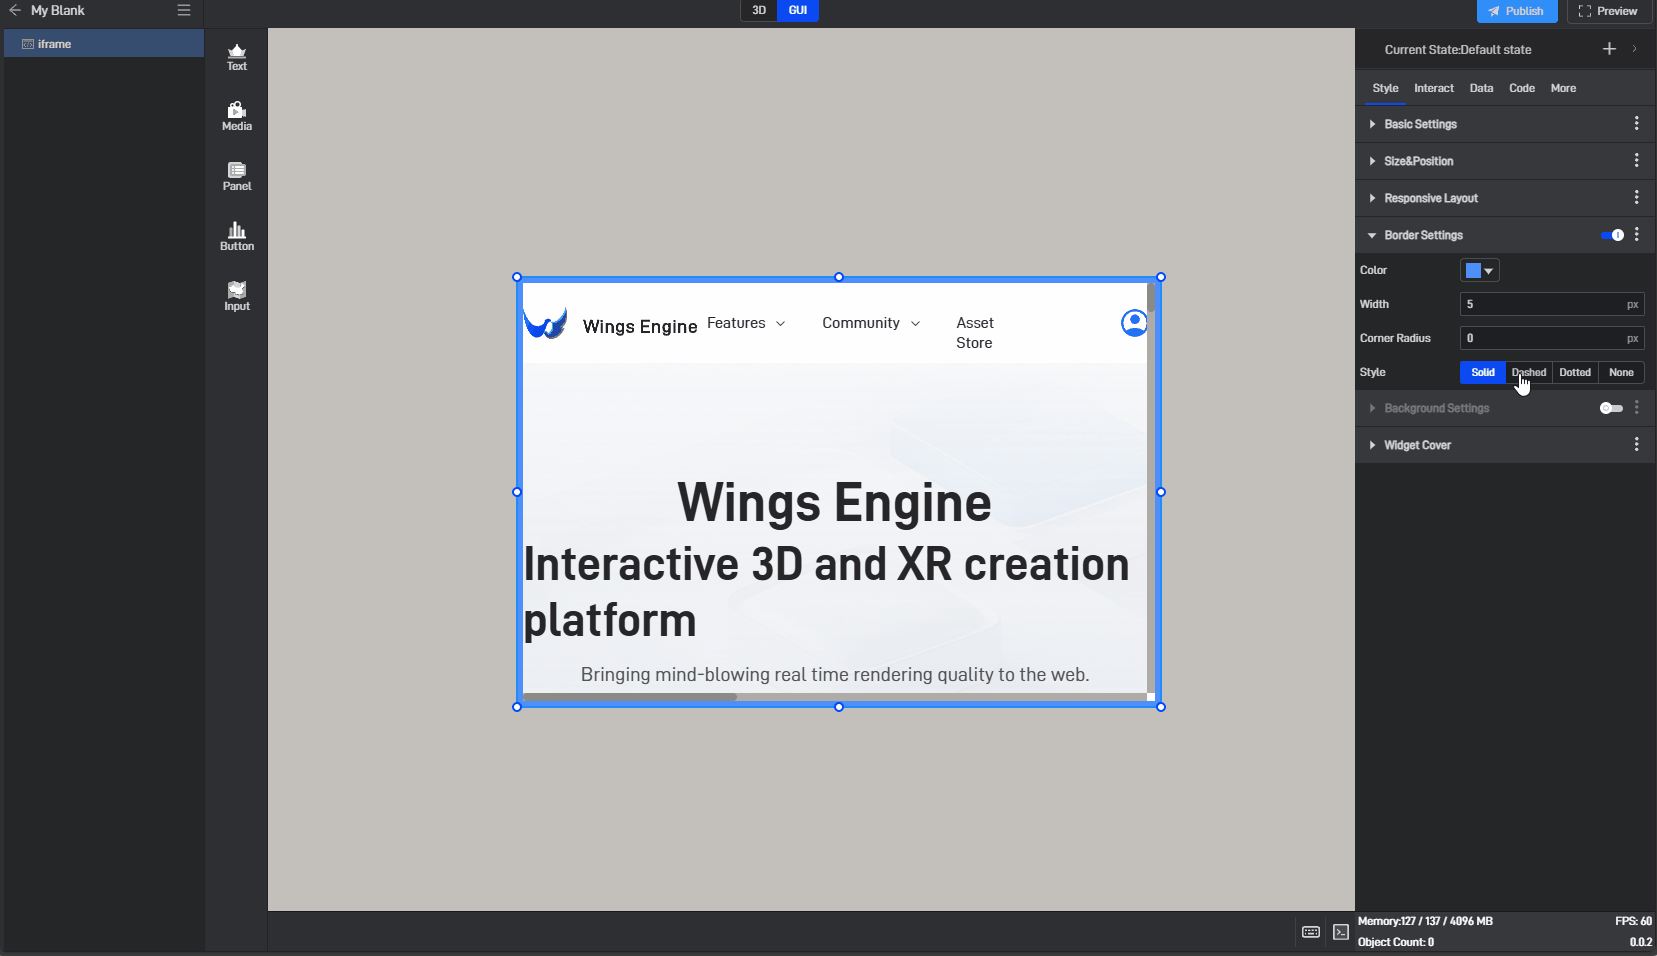Select Dotted border style
The image size is (1657, 956).
click(x=1575, y=372)
